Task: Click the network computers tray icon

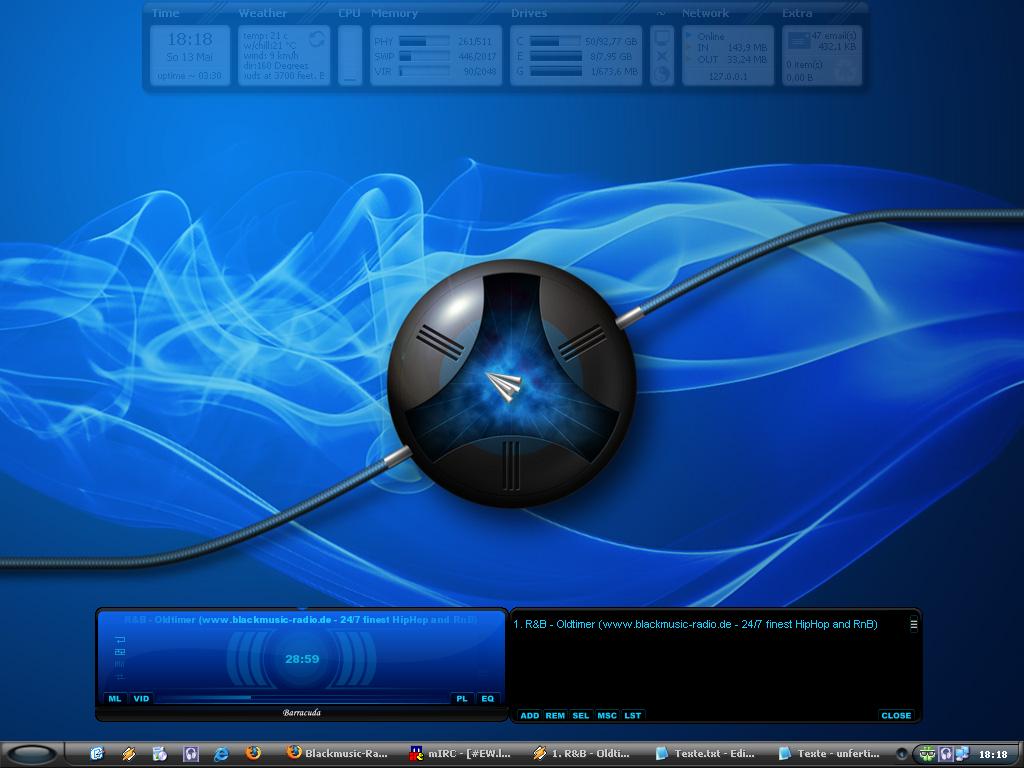Action: point(962,754)
